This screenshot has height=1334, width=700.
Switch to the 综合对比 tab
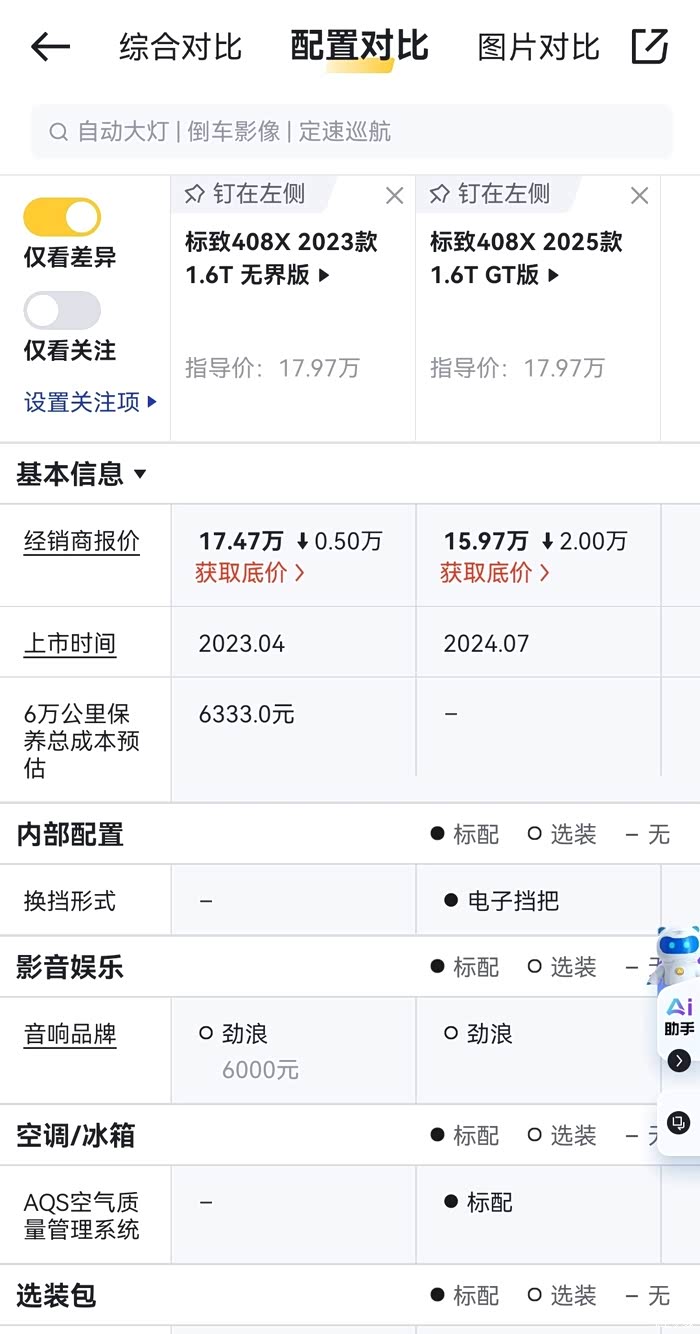[x=180, y=47]
